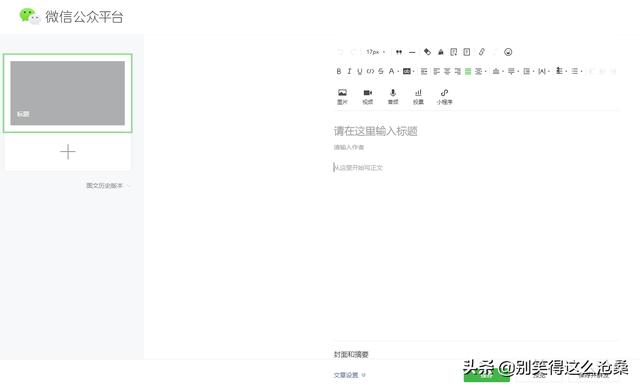
Task: Toggle strikethrough formatting
Action: [381, 71]
